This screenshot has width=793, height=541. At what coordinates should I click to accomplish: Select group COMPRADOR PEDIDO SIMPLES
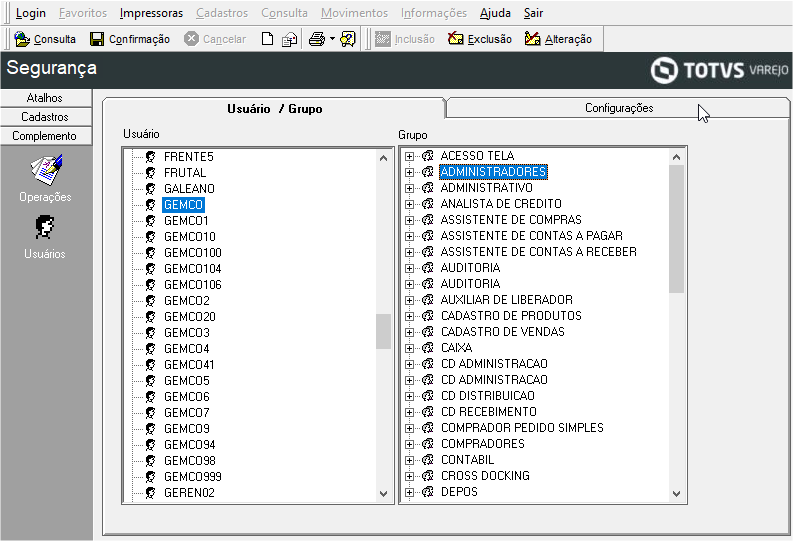[522, 428]
